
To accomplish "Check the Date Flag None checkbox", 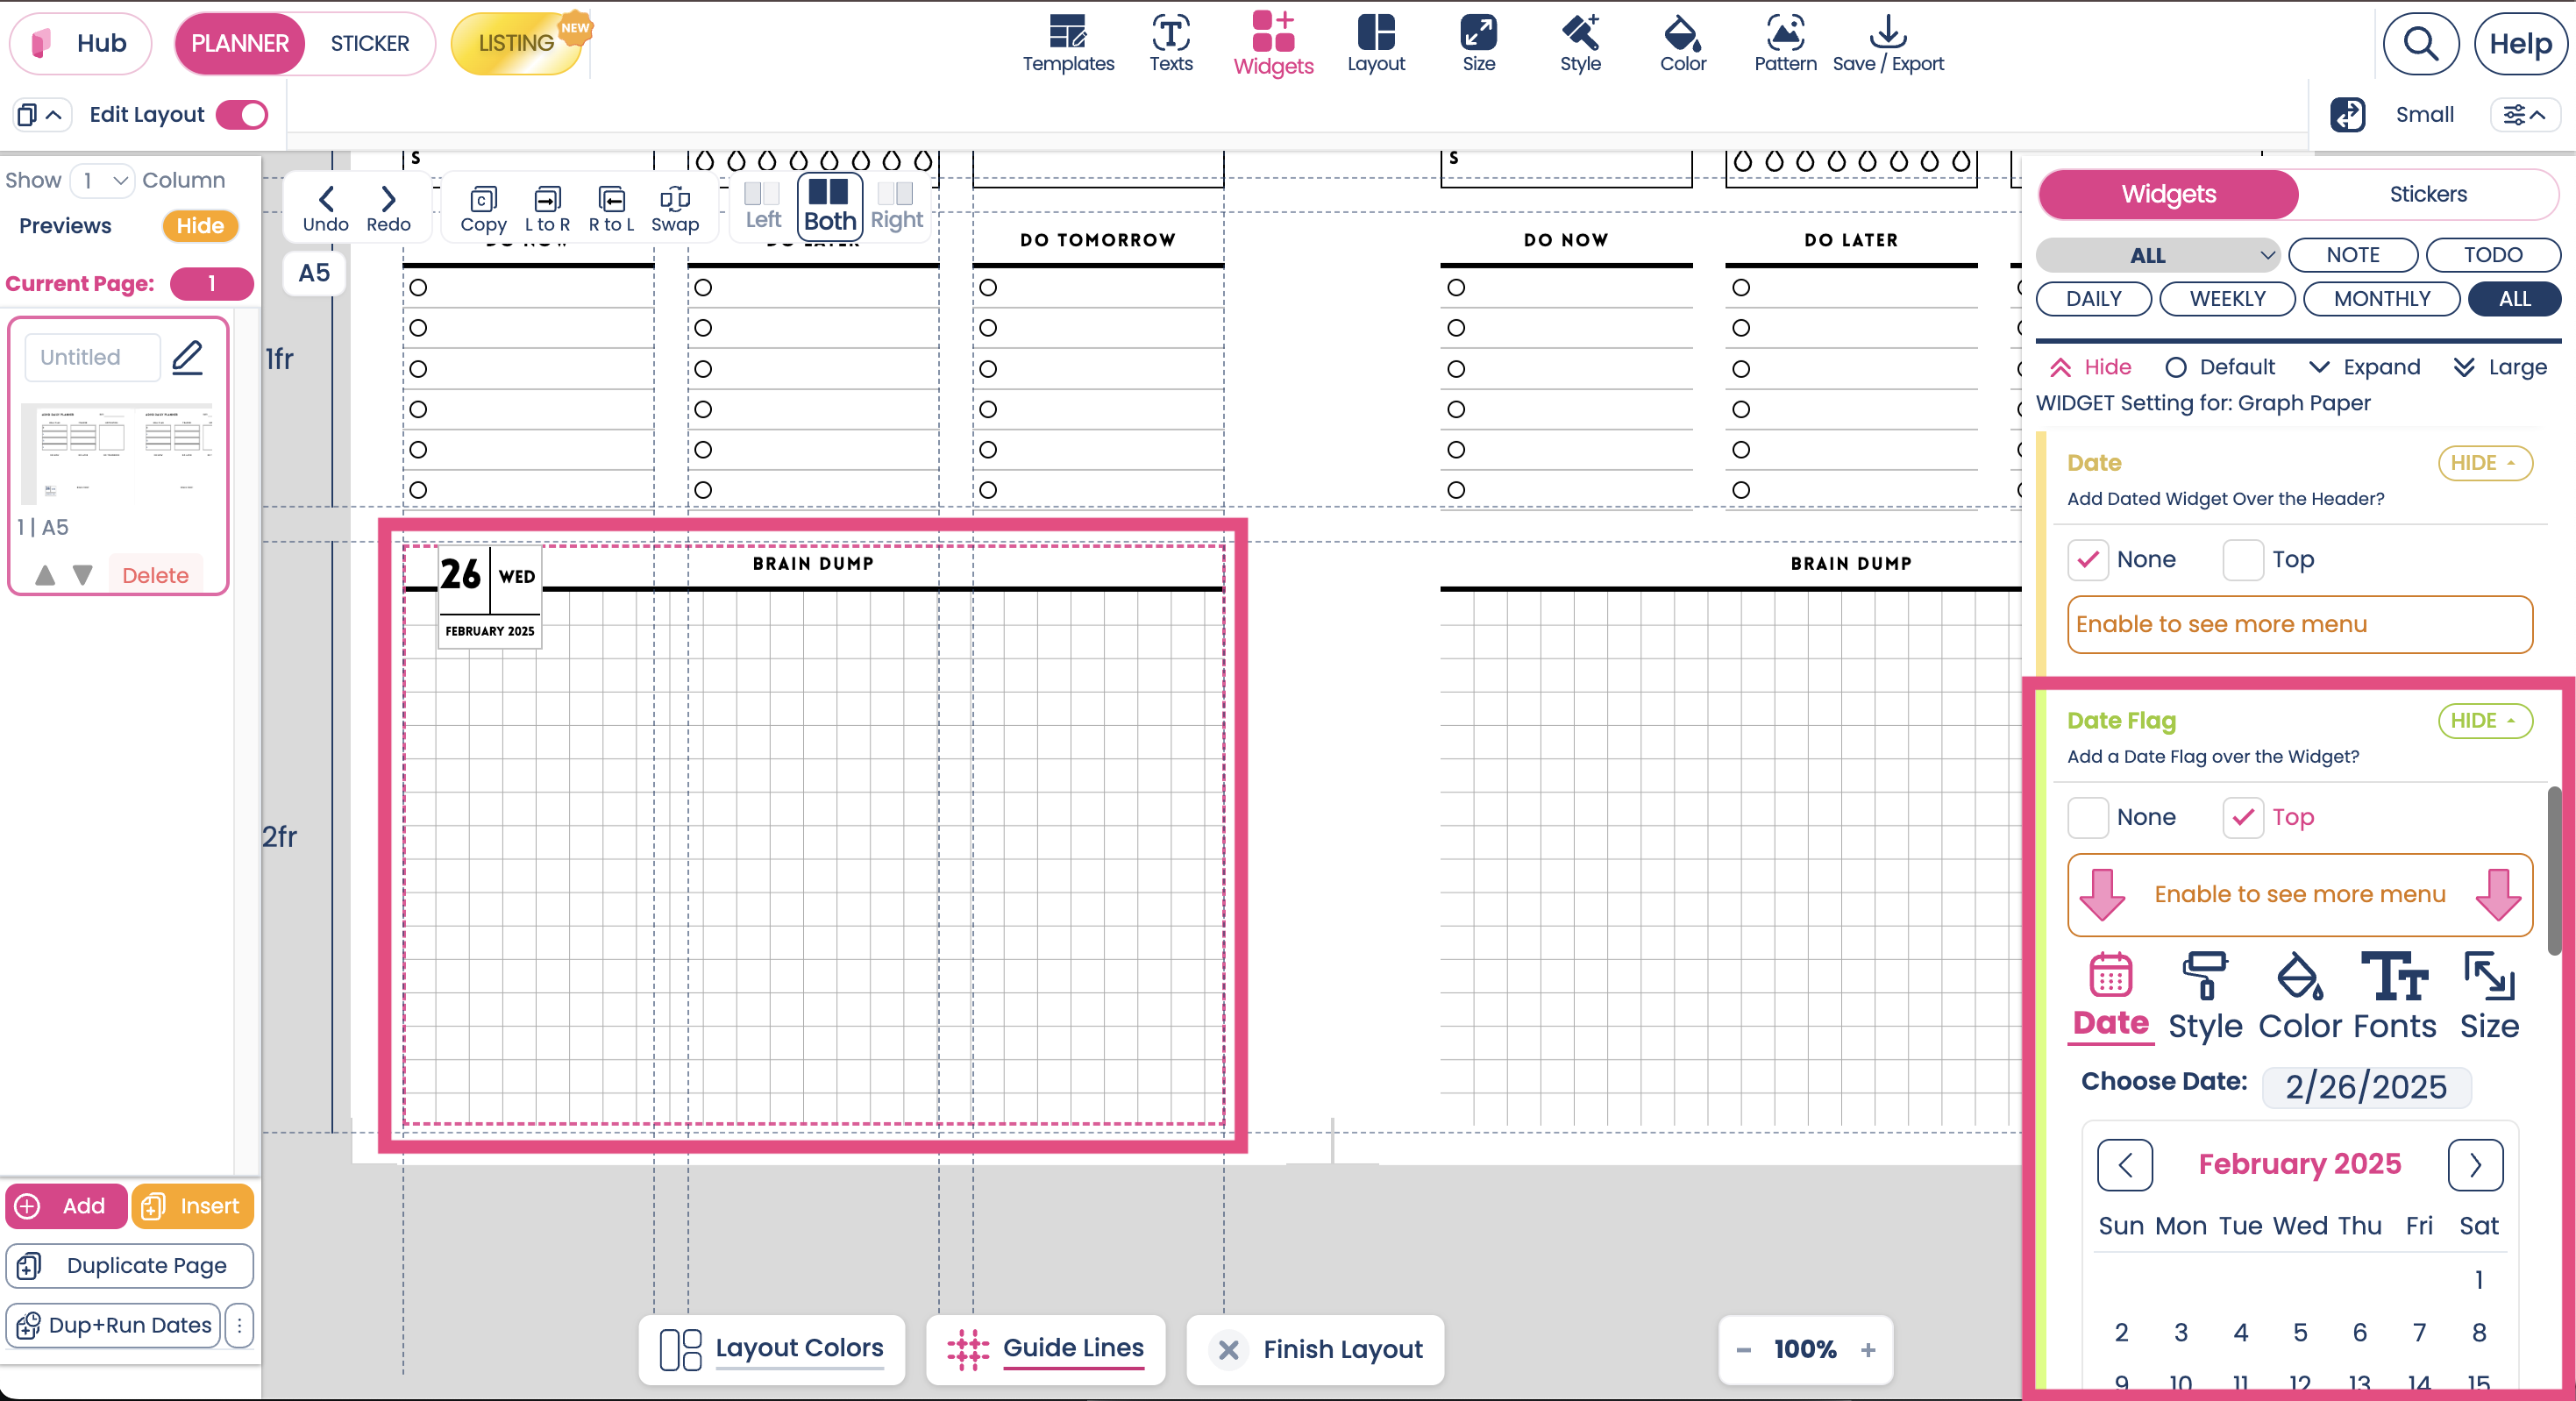I will (x=2088, y=818).
